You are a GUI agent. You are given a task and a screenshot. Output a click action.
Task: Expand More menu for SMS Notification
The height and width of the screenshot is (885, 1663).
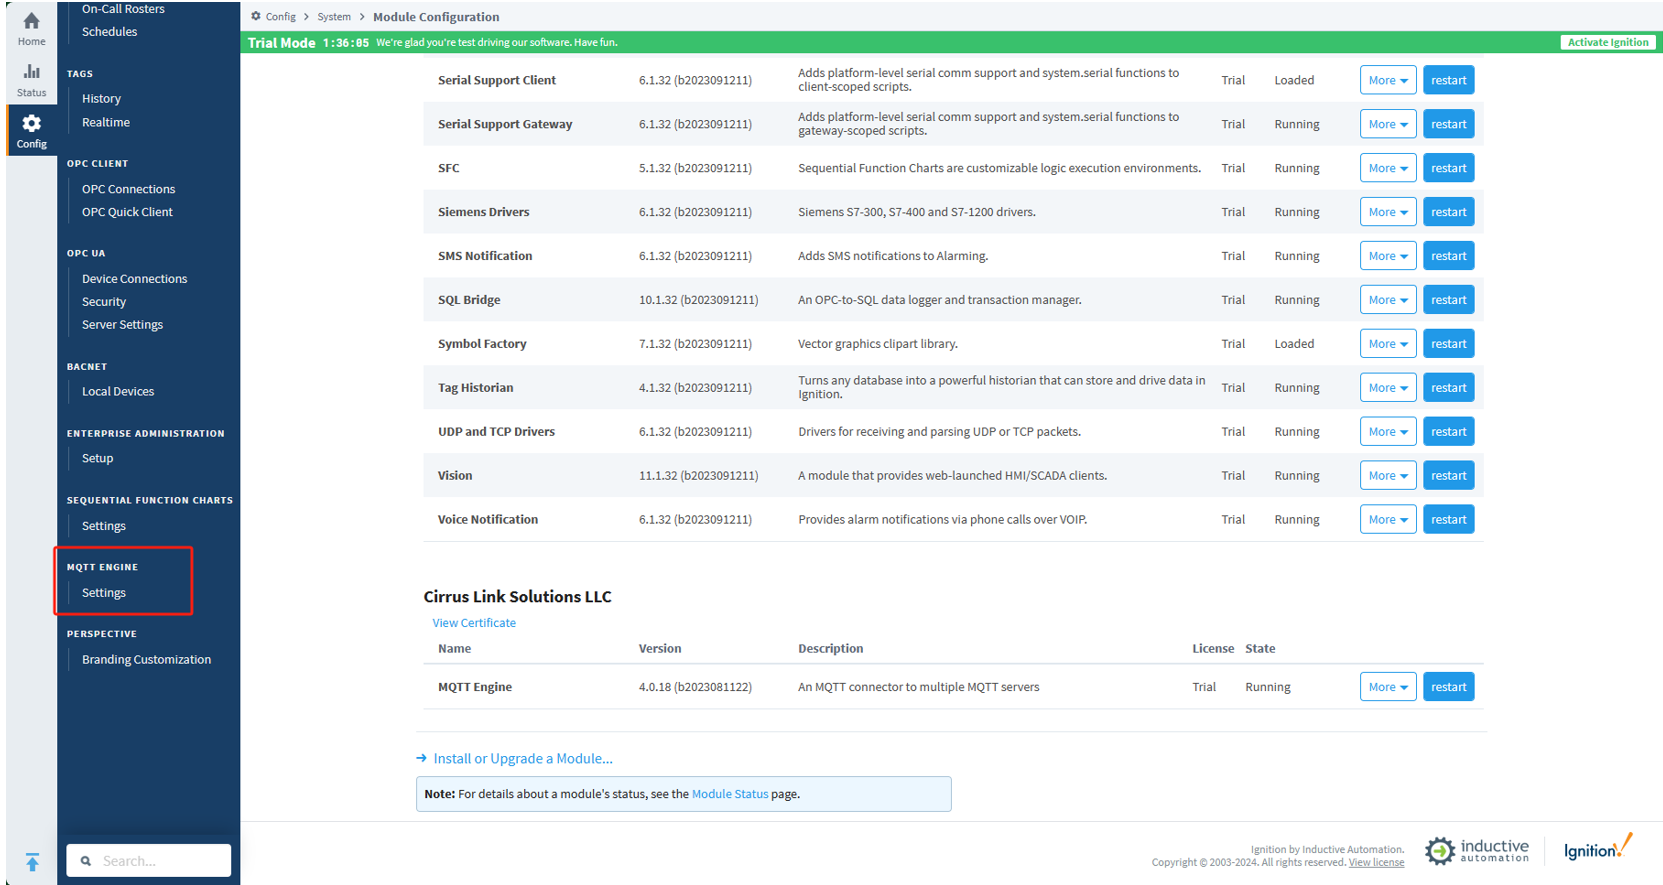pyautogui.click(x=1388, y=256)
